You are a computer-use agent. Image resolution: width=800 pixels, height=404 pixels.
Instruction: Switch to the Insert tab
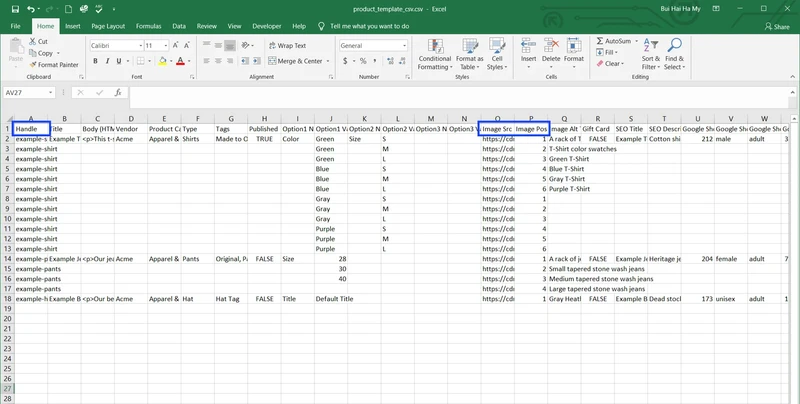pos(72,26)
